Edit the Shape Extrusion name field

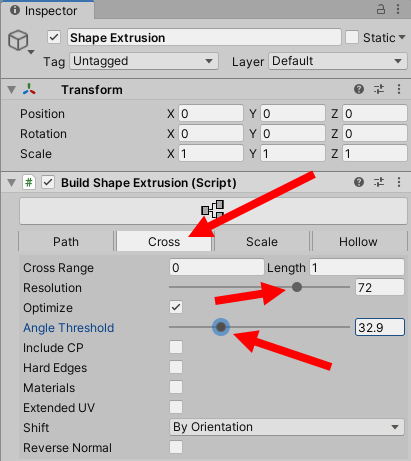pos(204,37)
